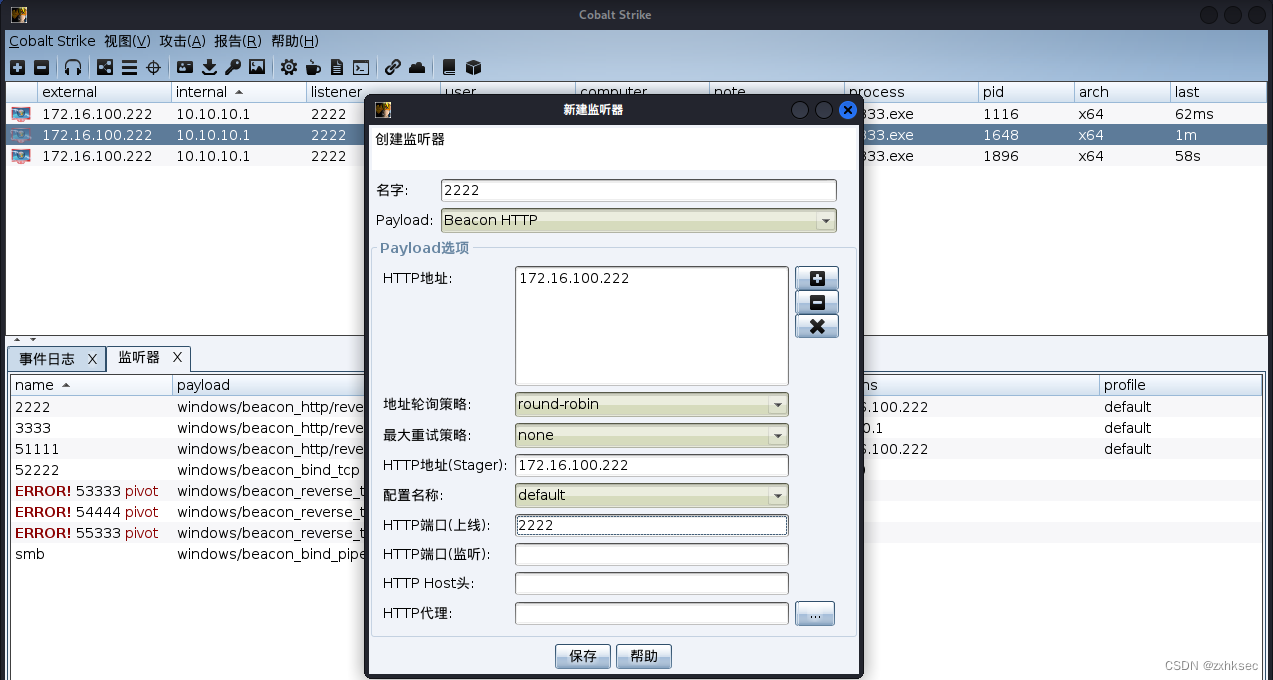Click the cube About toolbar icon

tap(474, 67)
